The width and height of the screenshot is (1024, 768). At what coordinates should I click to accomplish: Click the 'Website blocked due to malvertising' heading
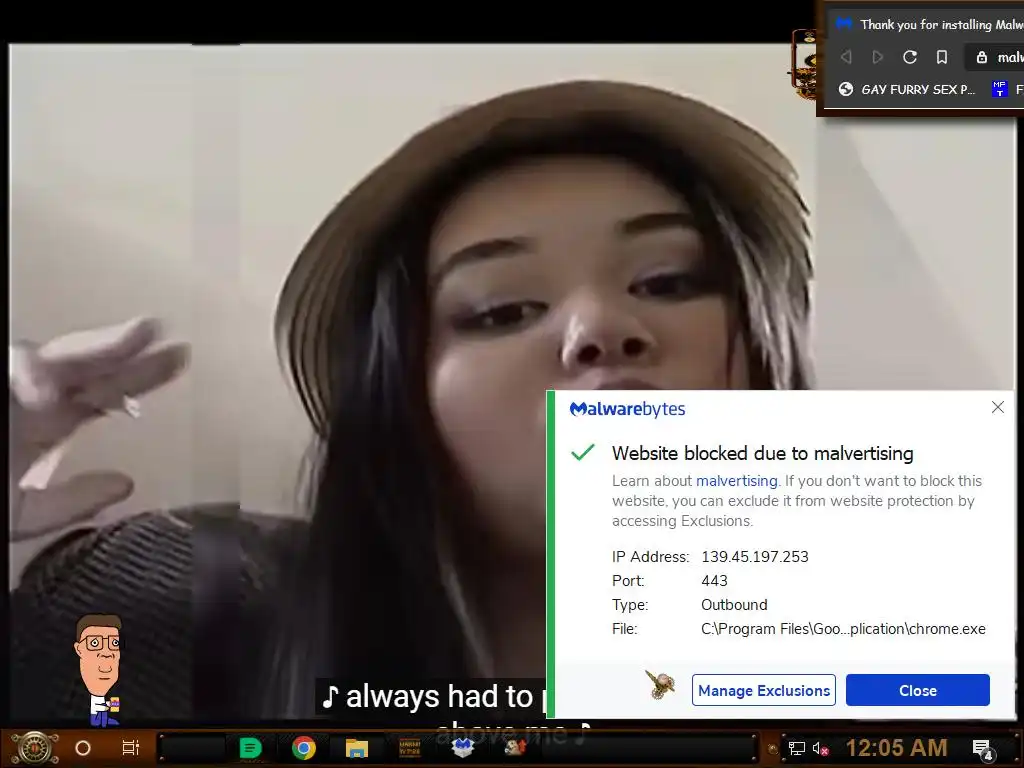coord(763,453)
